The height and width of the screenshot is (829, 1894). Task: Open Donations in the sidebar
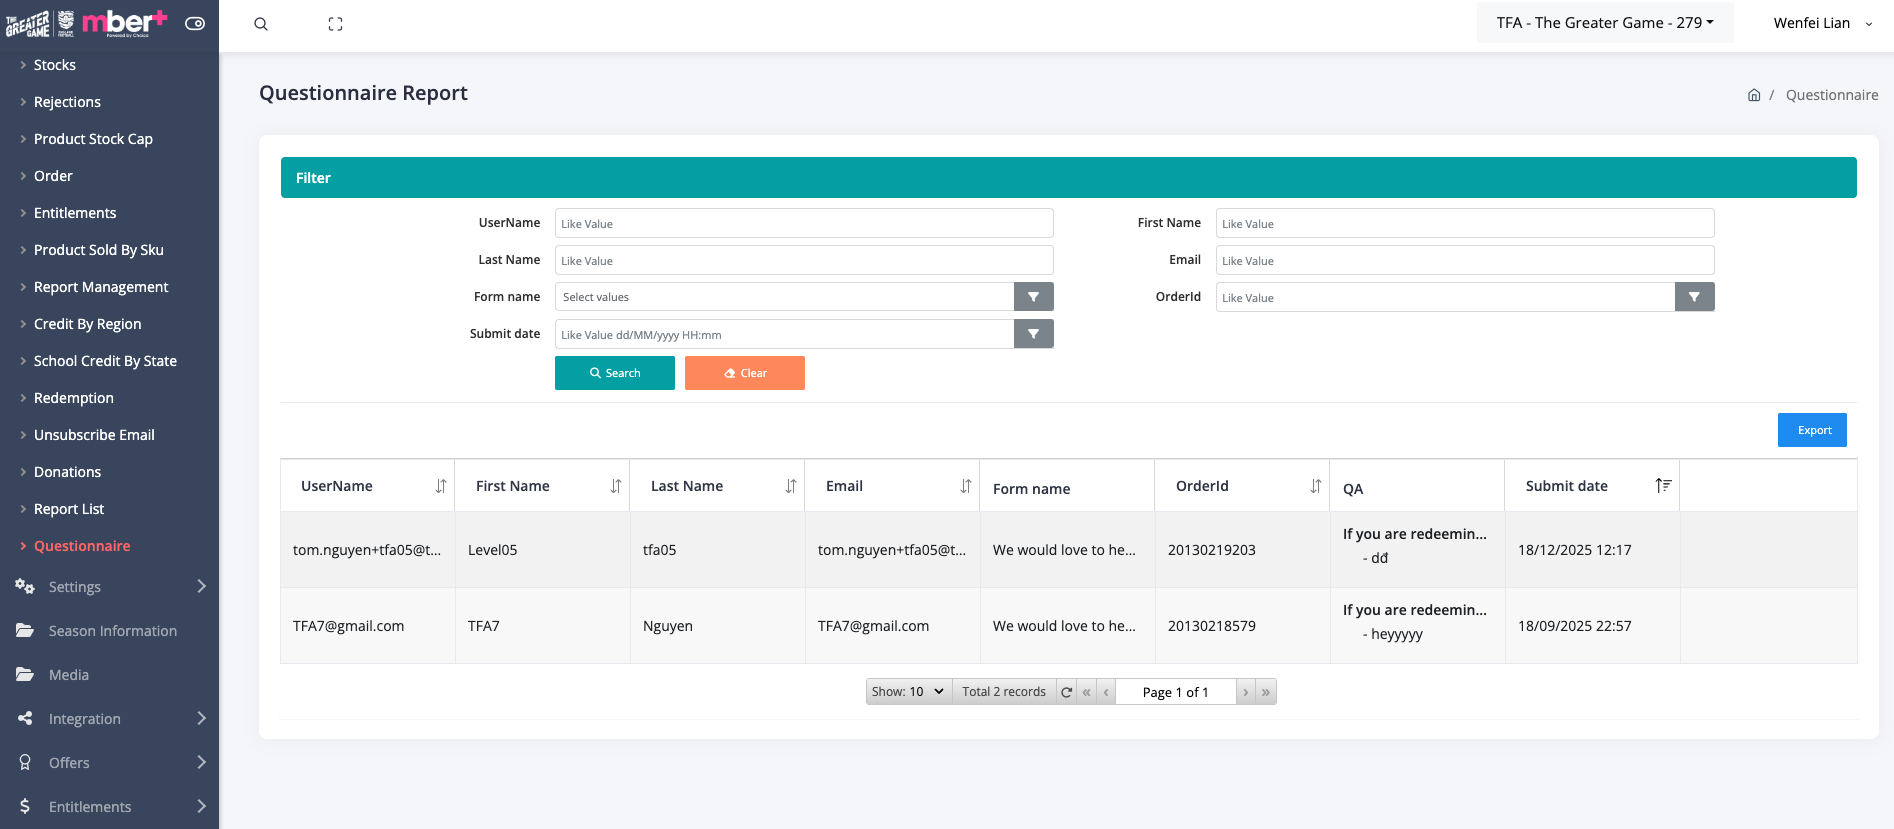click(67, 472)
